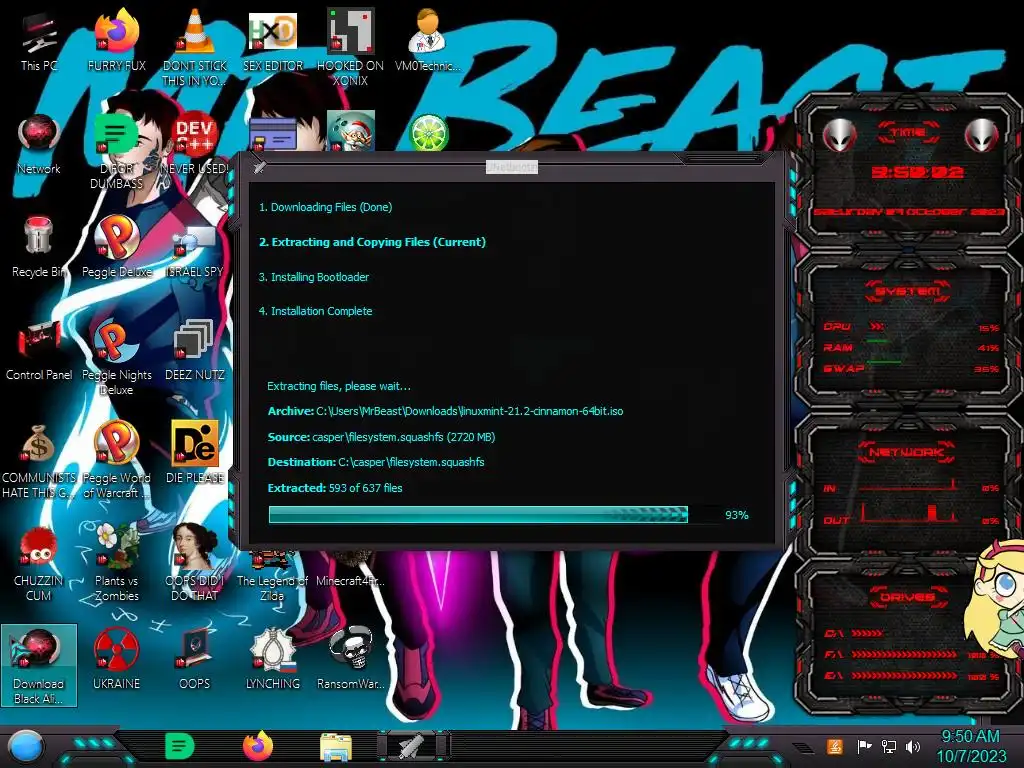1024x768 pixels.
Task: Click the UNetbootin window title text
Action: [x=511, y=167]
